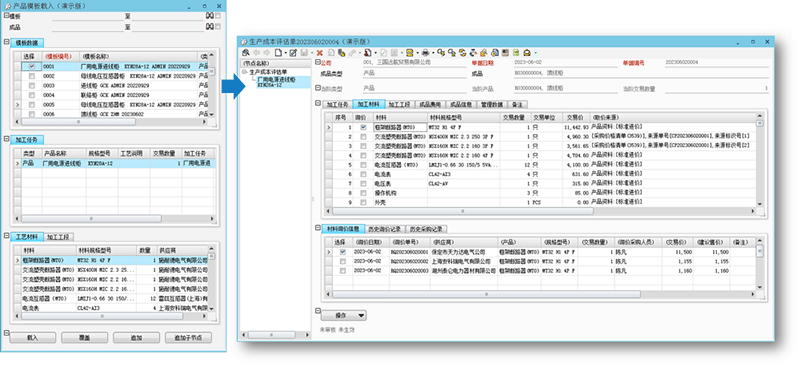Image resolution: width=800 pixels, height=367 pixels.
Task: Uncheck the template 0001 selection checkbox
Action: [32, 66]
